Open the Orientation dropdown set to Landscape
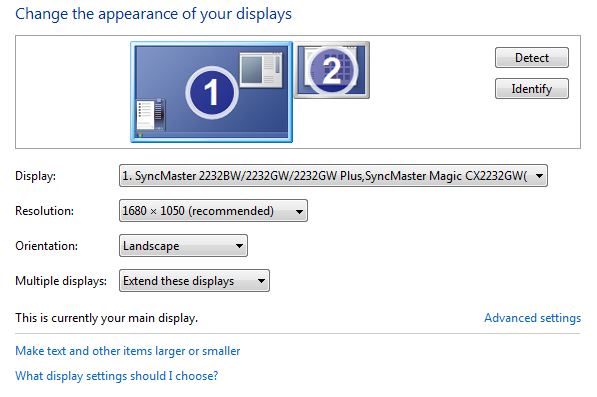 (183, 246)
